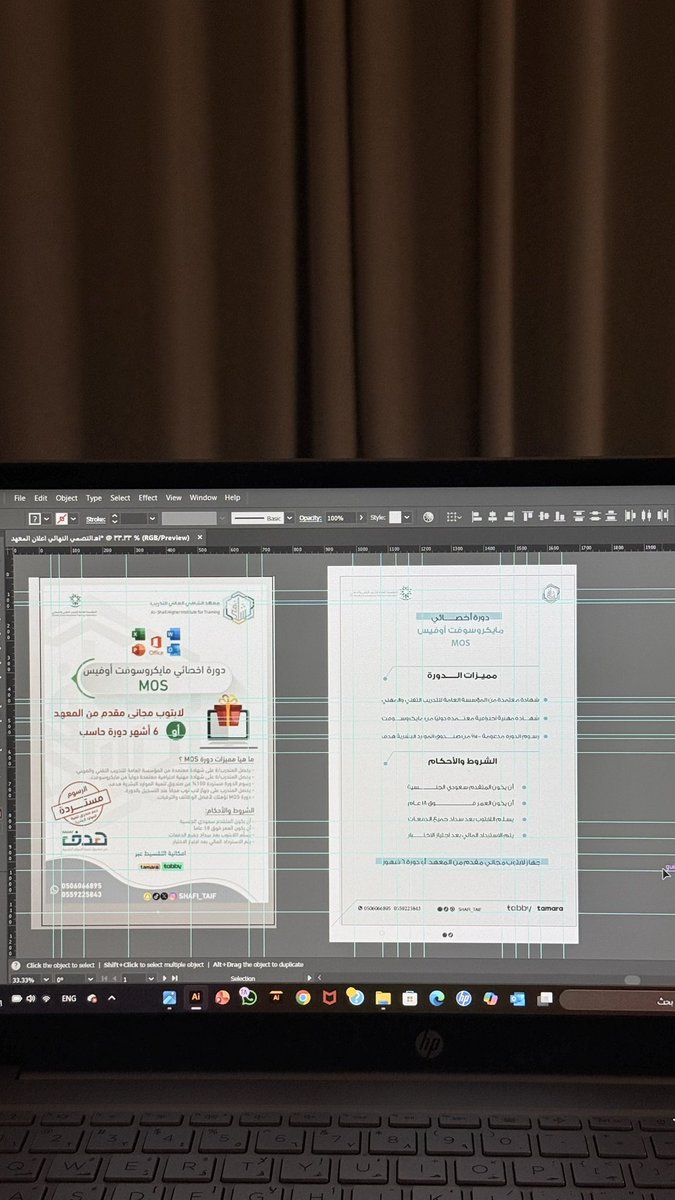This screenshot has width=675, height=1200.
Task: Click the help question mark icon in status bar
Action: tap(16, 965)
